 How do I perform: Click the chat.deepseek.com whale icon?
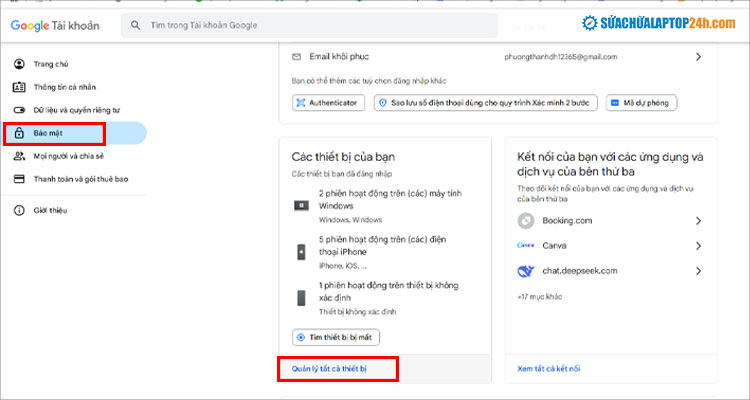[526, 270]
